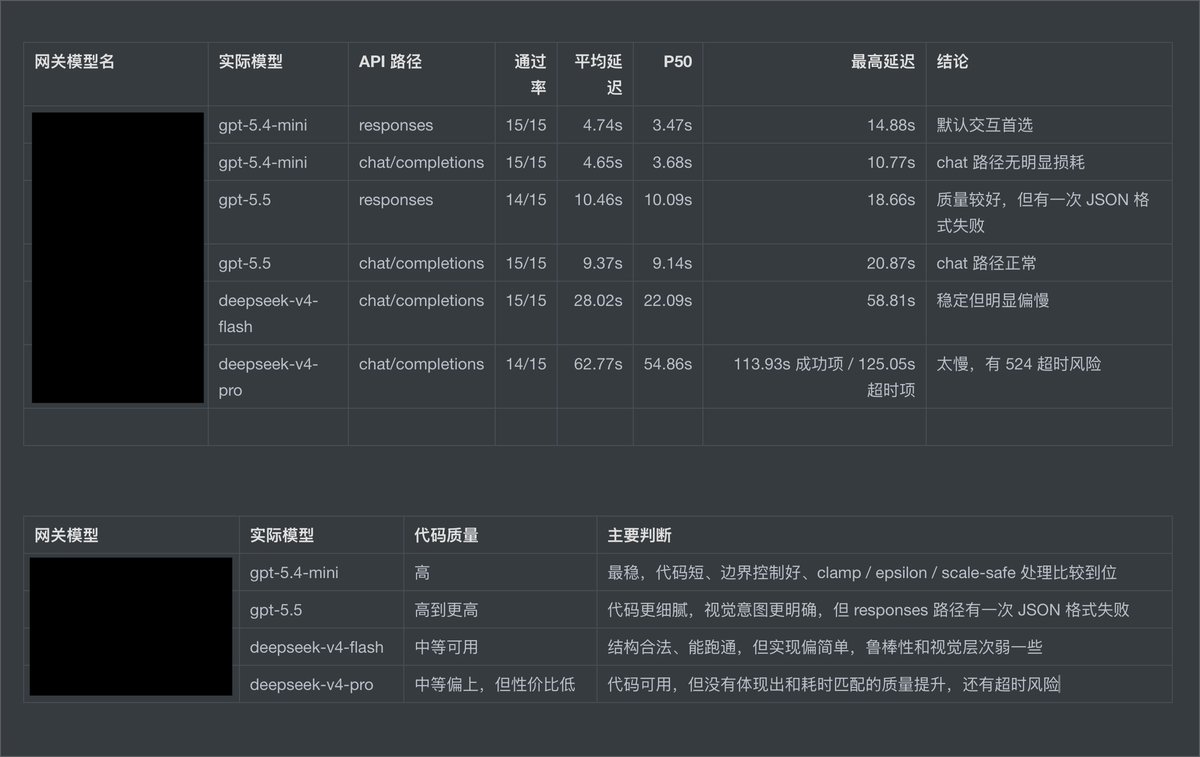The image size is (1200, 757).
Task: Select the 54.86s P50 value
Action: 668,364
